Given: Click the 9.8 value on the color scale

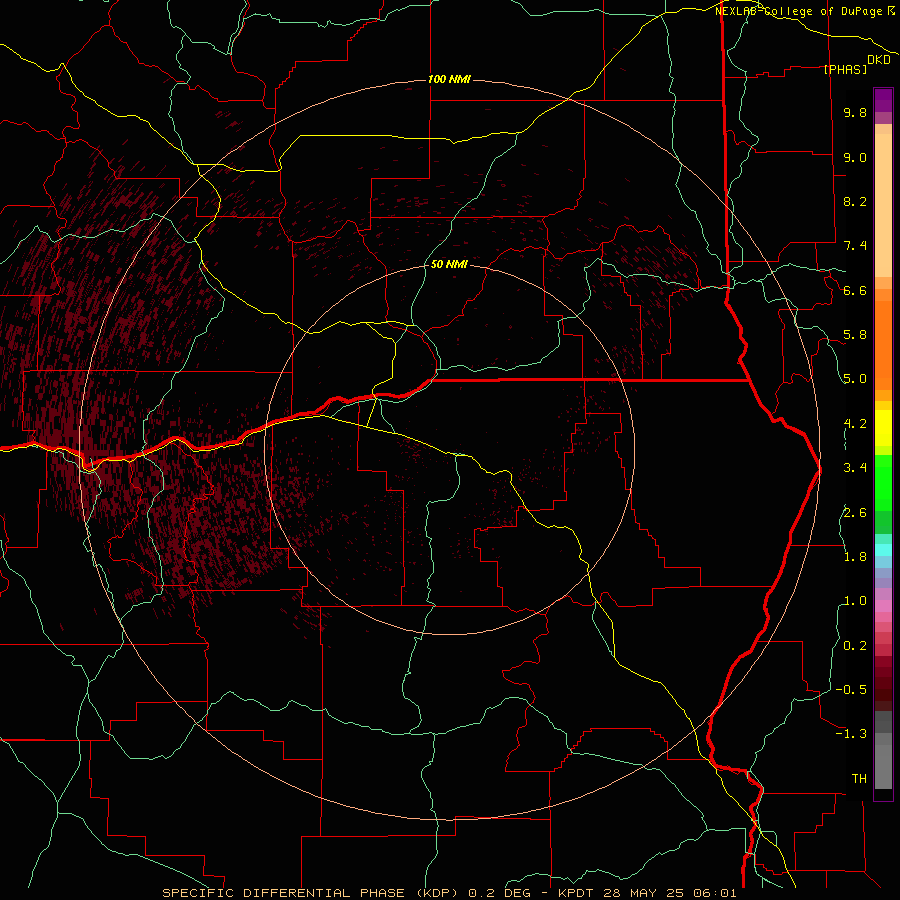Looking at the screenshot, I should [x=855, y=112].
